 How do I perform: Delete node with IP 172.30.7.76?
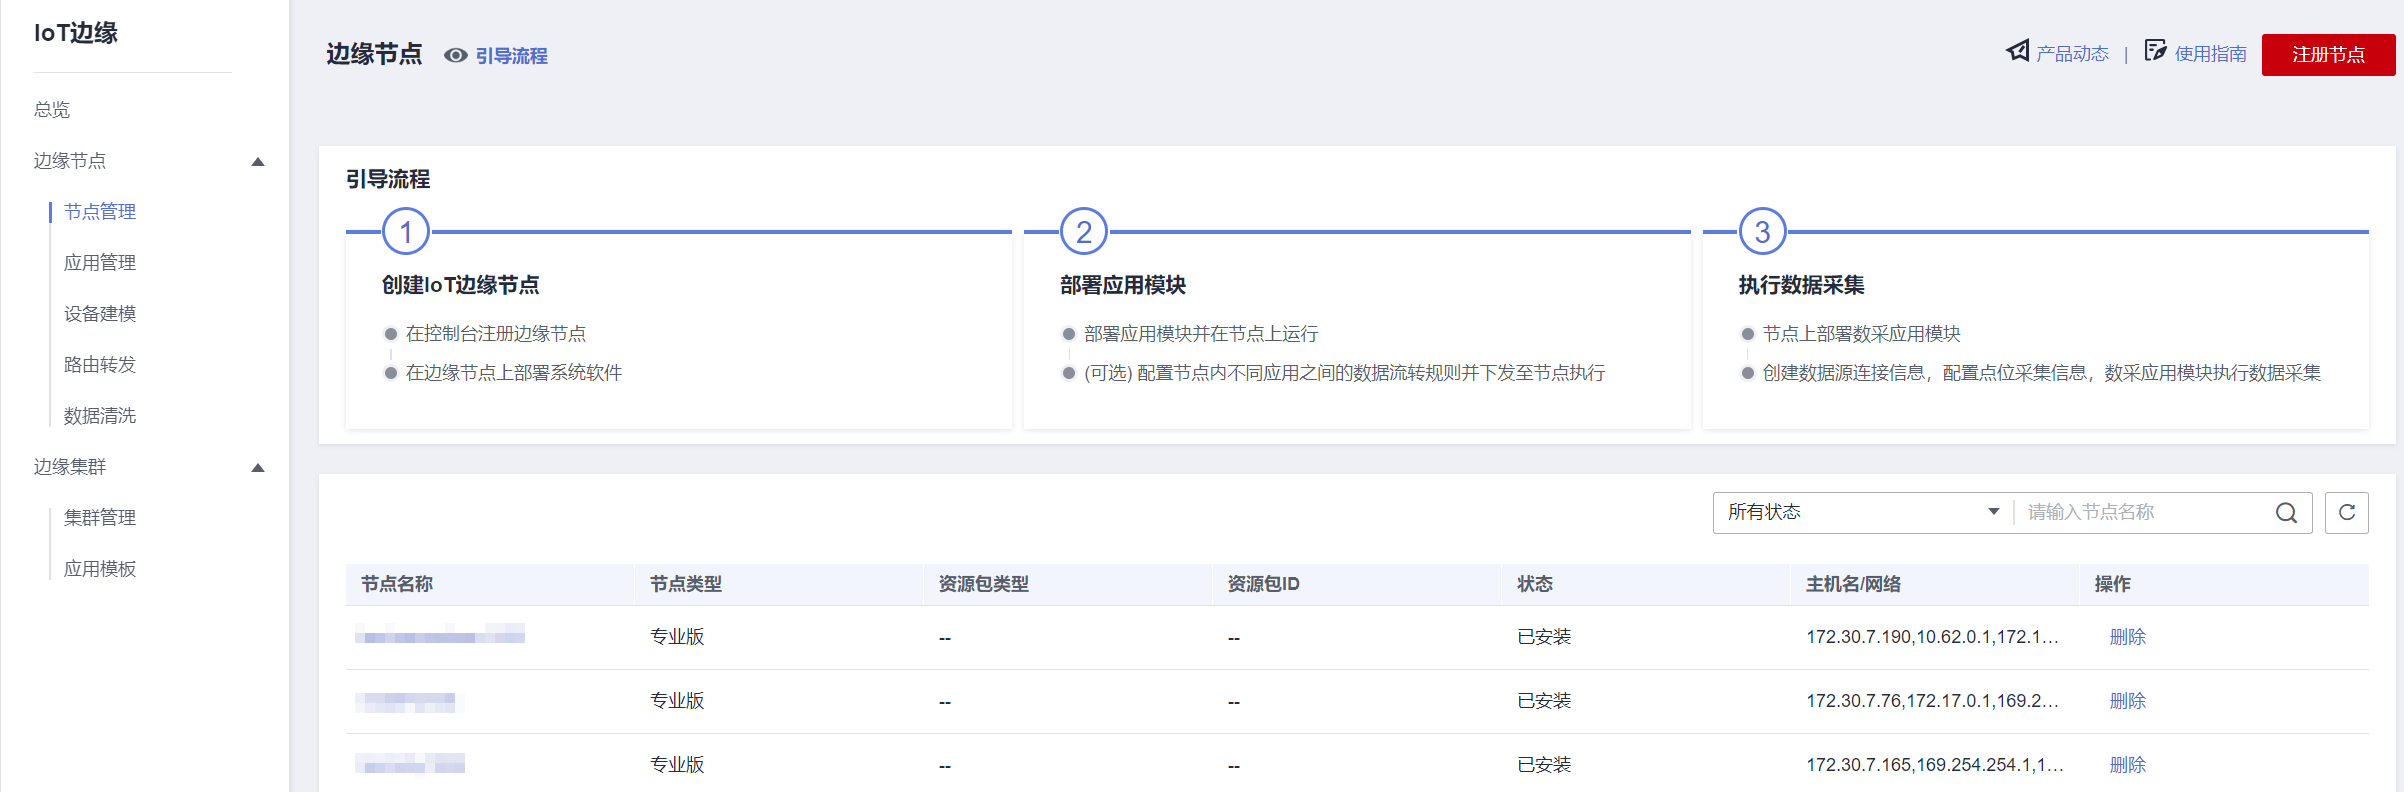pos(2127,701)
